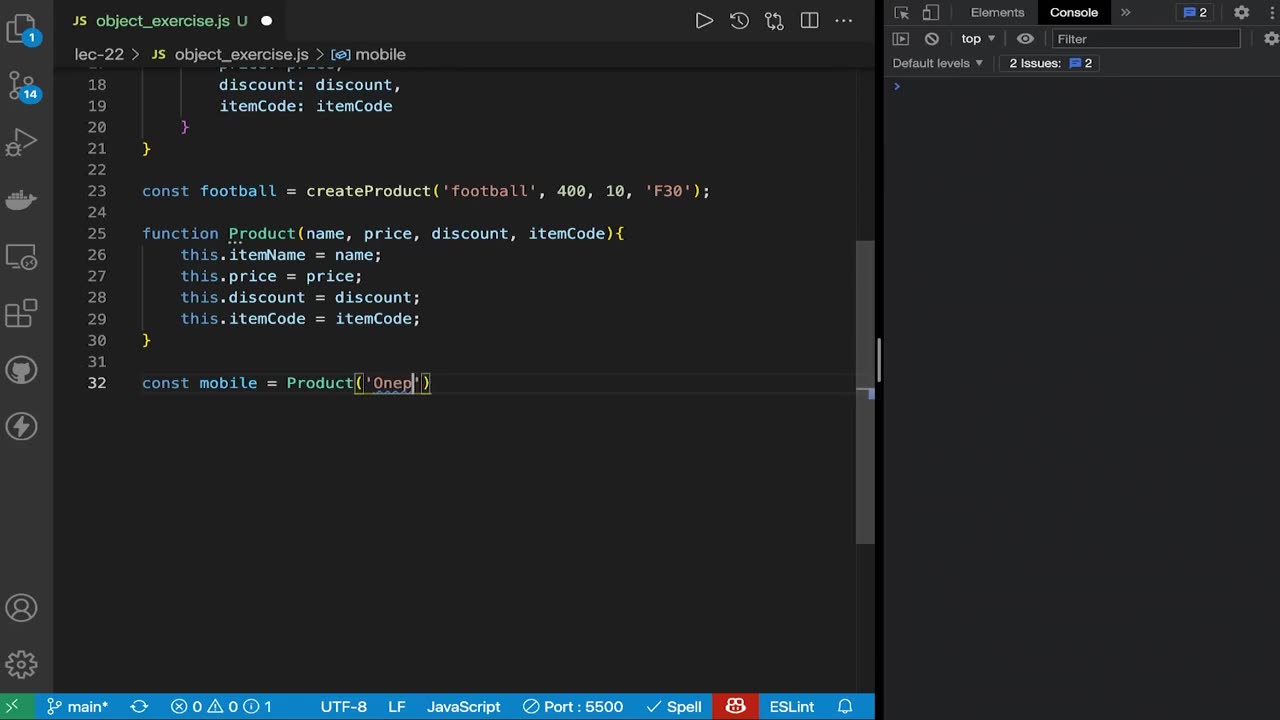Viewport: 1280px width, 720px height.
Task: Open the timeline history icon in editor toolbar
Action: pyautogui.click(x=739, y=20)
